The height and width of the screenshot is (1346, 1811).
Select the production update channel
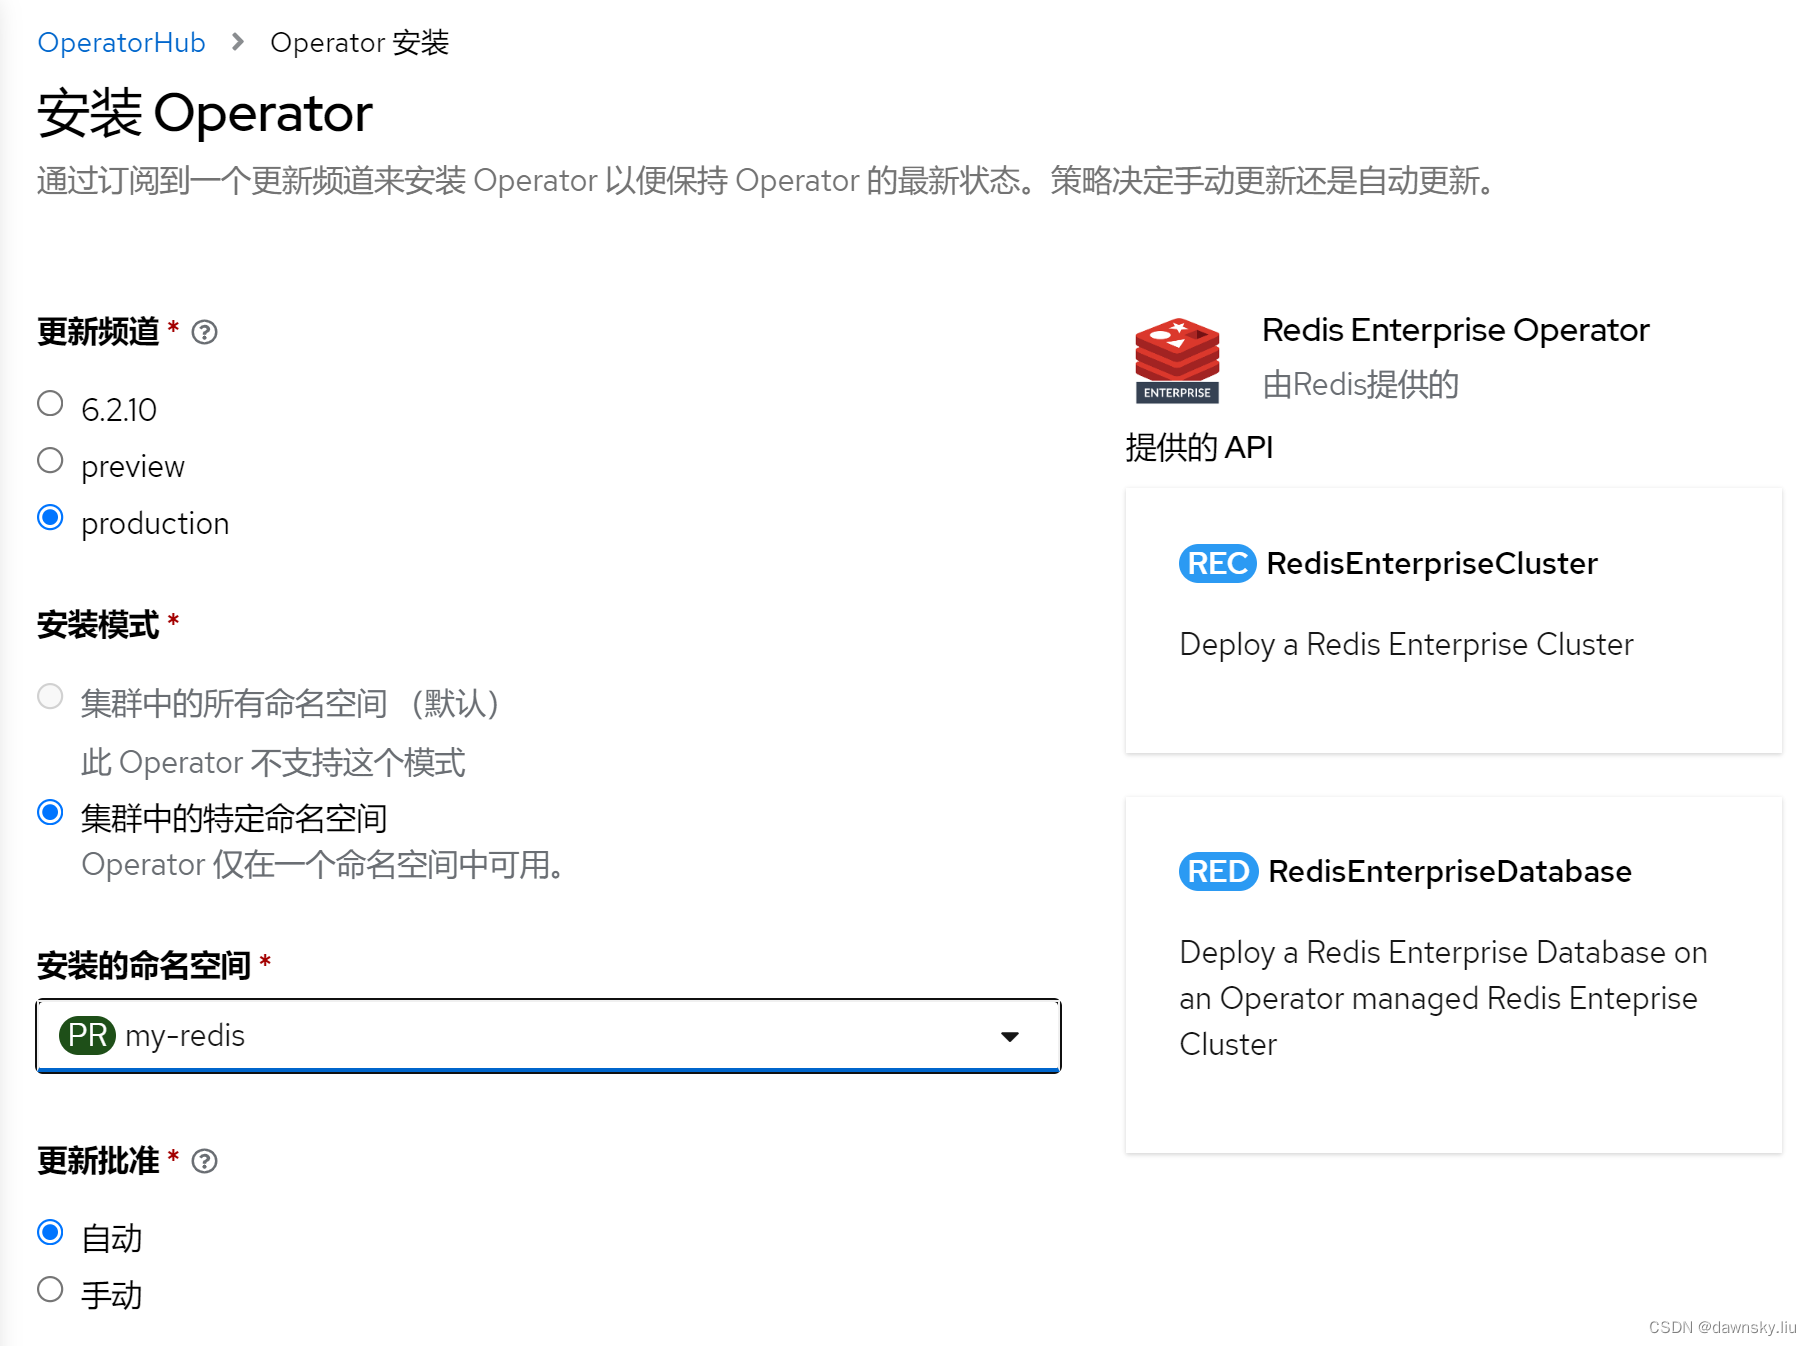pos(50,518)
